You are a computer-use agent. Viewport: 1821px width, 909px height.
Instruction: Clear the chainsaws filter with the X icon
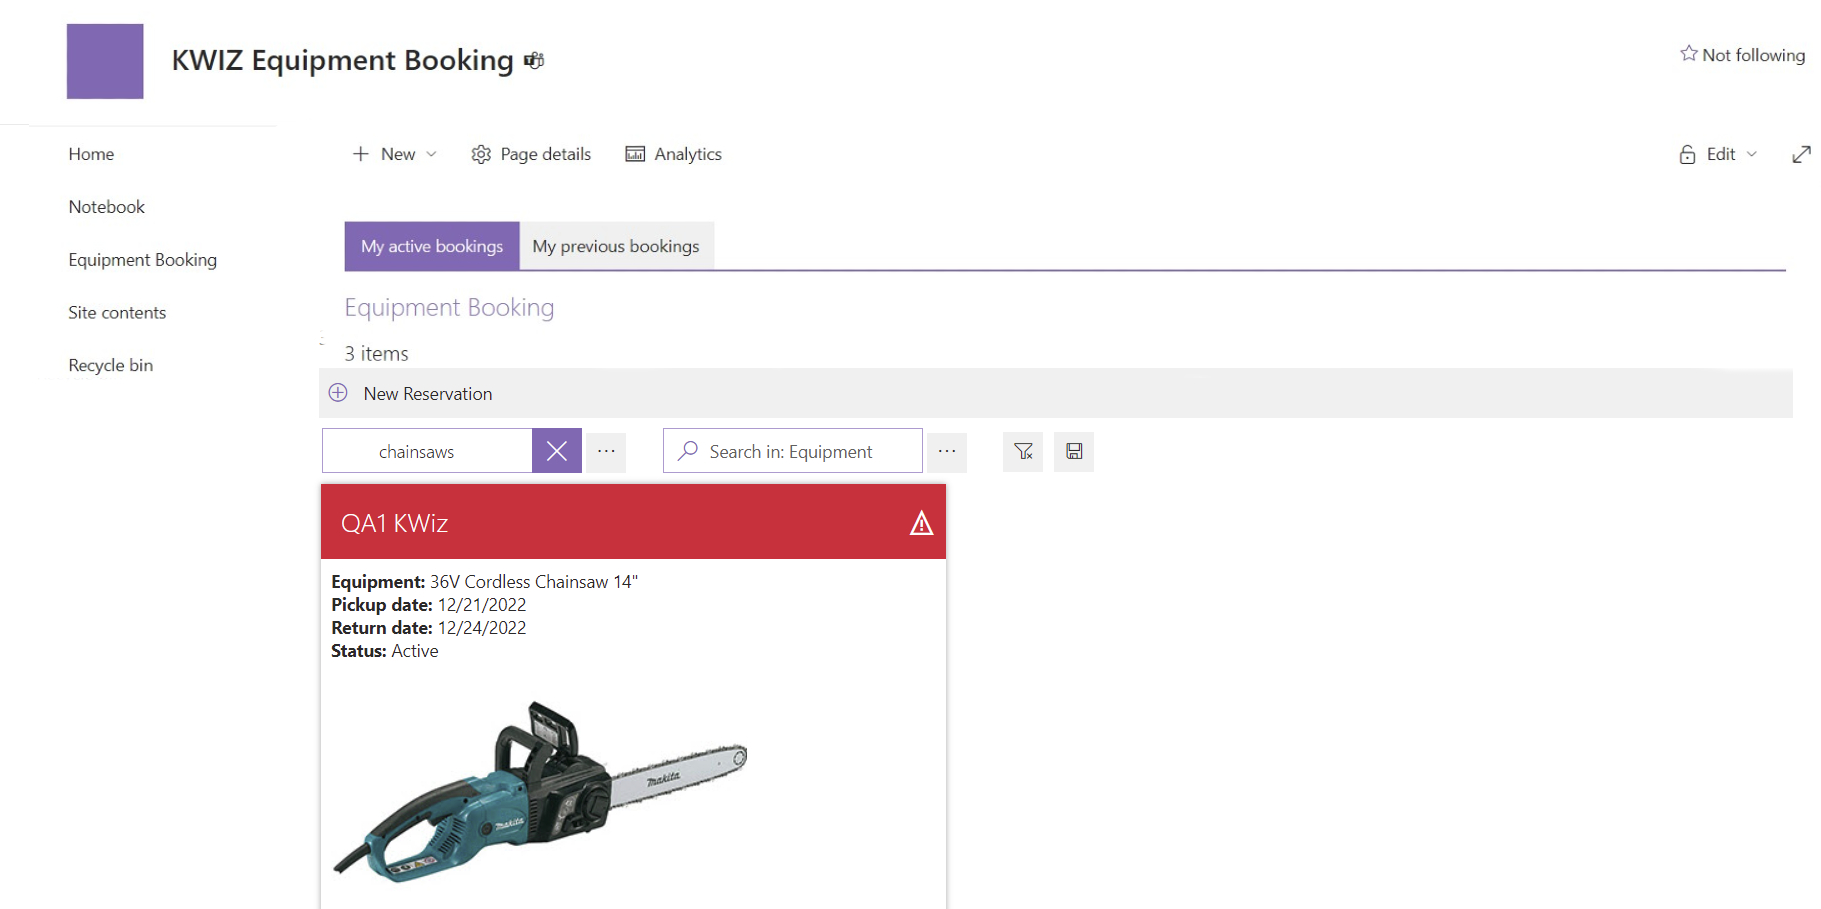click(557, 451)
